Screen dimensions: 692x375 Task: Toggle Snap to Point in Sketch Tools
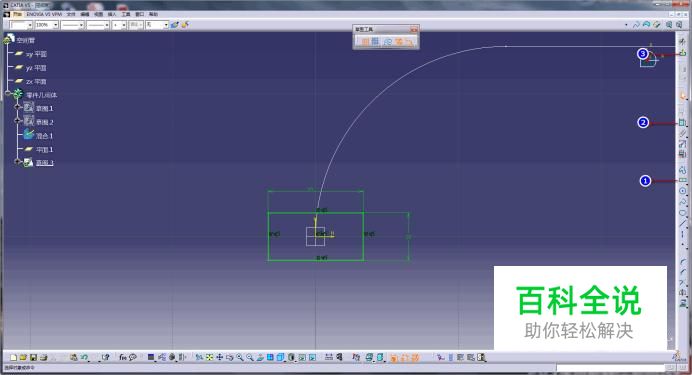(x=375, y=41)
